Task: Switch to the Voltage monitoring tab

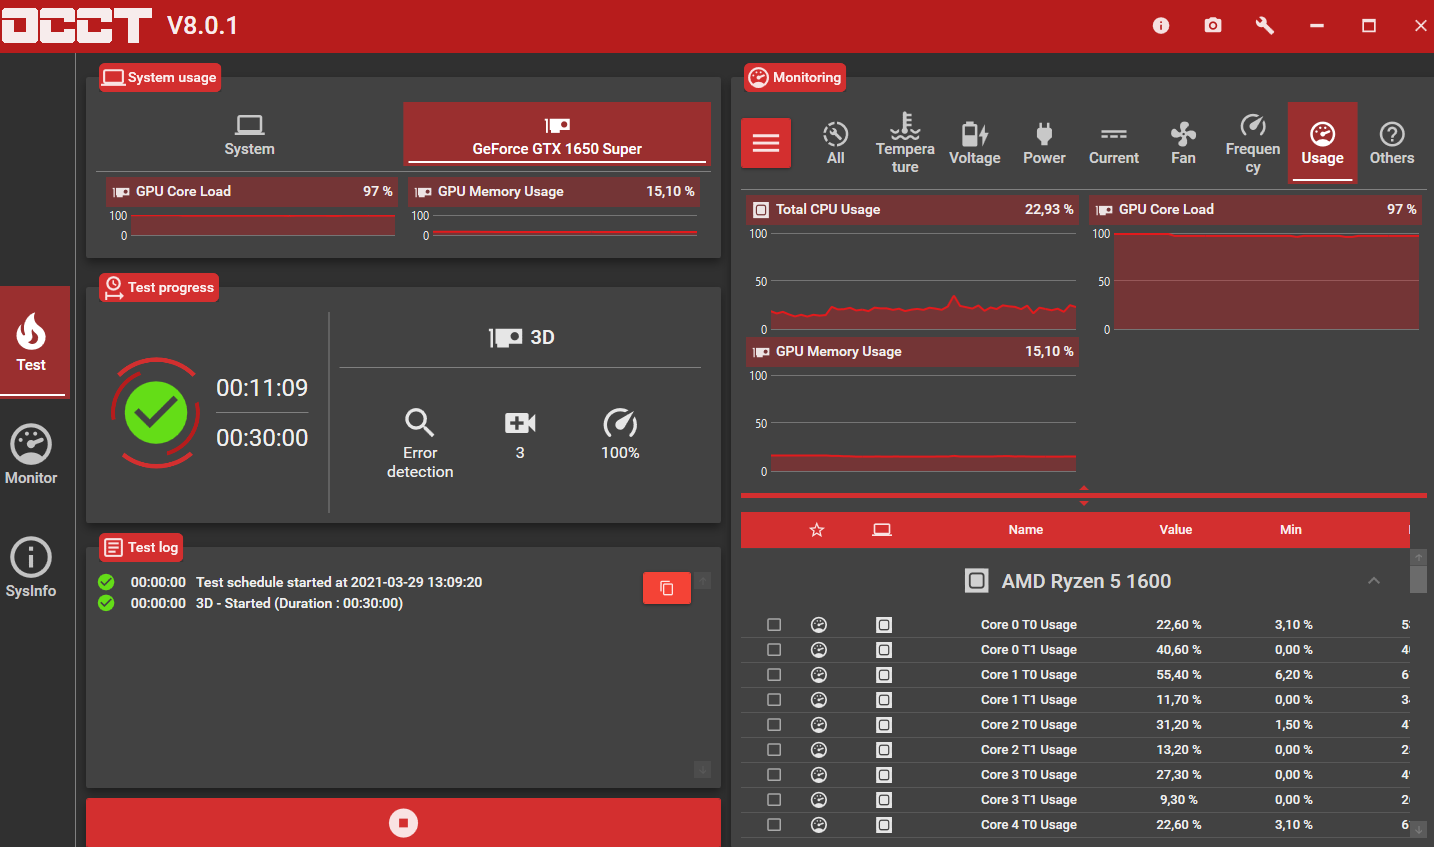Action: (975, 143)
